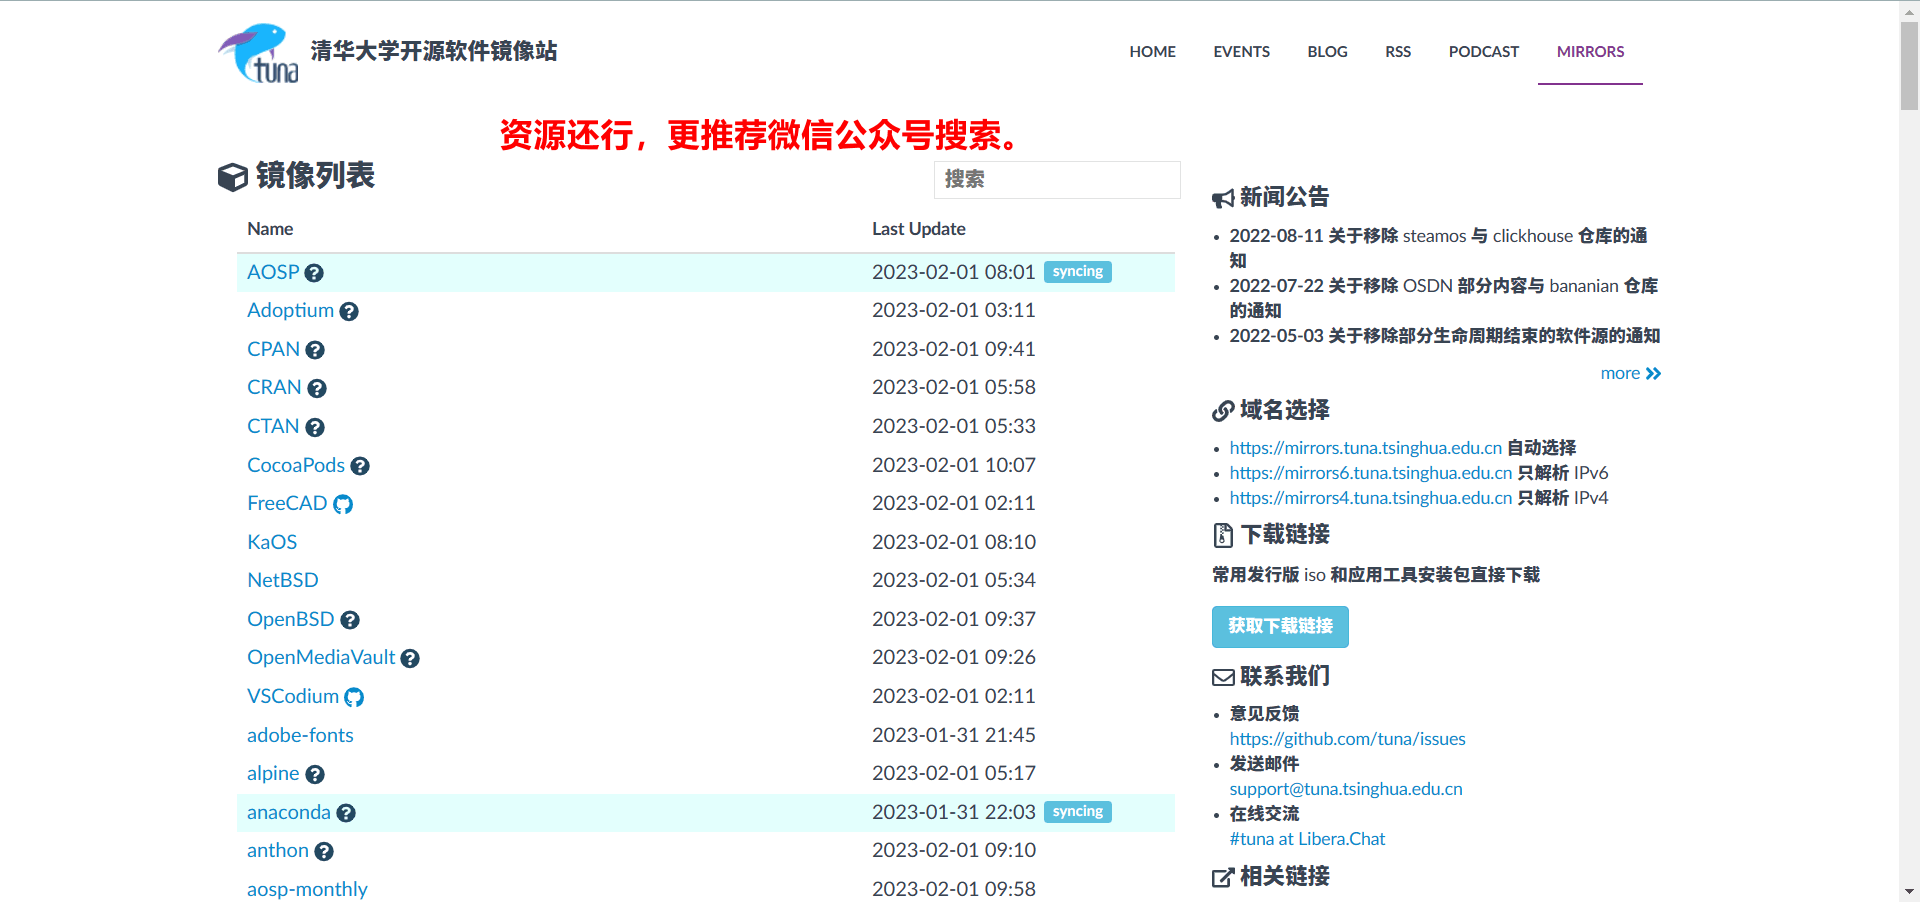Image resolution: width=1920 pixels, height=902 pixels.
Task: Open help icon next to alpine
Action: pos(315,775)
